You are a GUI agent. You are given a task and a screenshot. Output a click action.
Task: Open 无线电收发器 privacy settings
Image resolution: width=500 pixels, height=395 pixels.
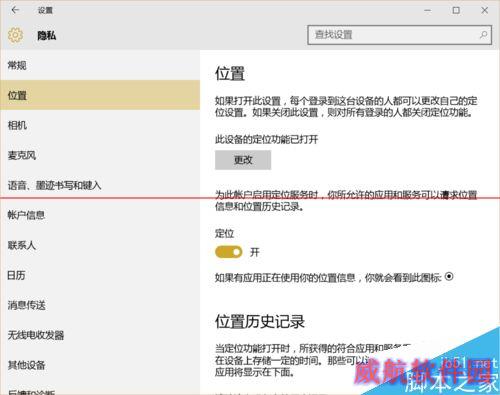(100, 335)
